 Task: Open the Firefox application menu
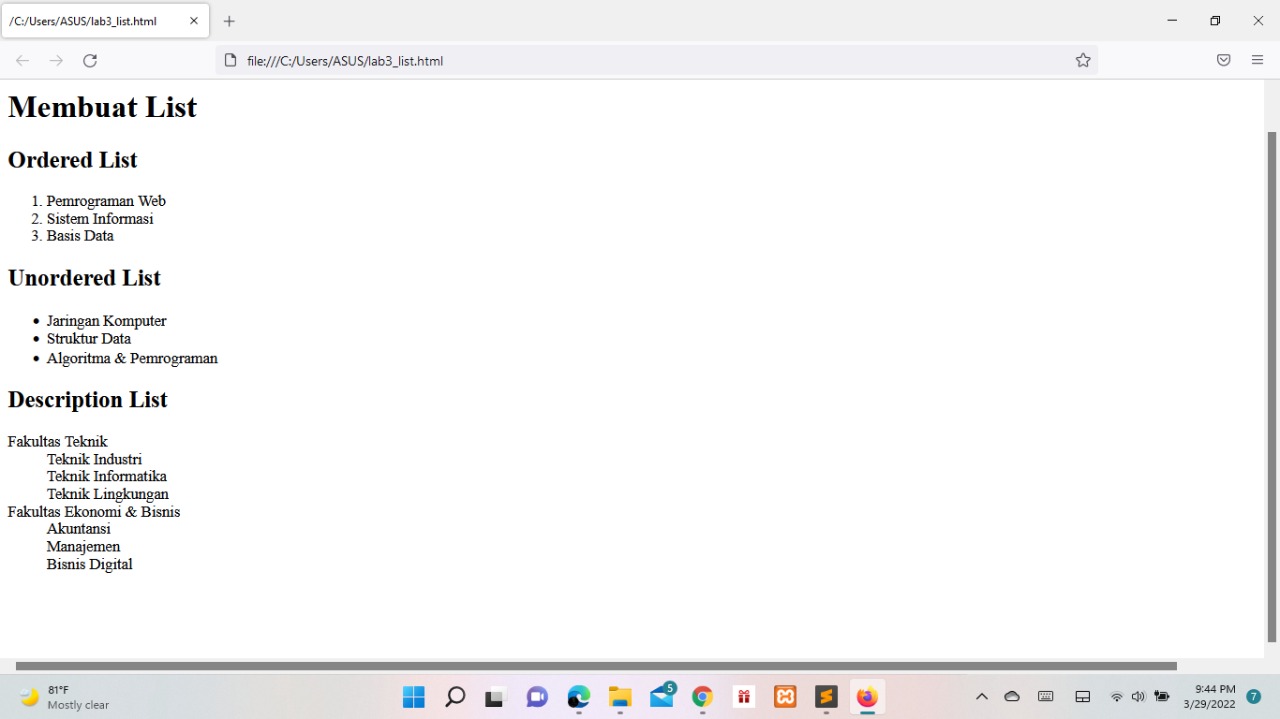click(1257, 61)
